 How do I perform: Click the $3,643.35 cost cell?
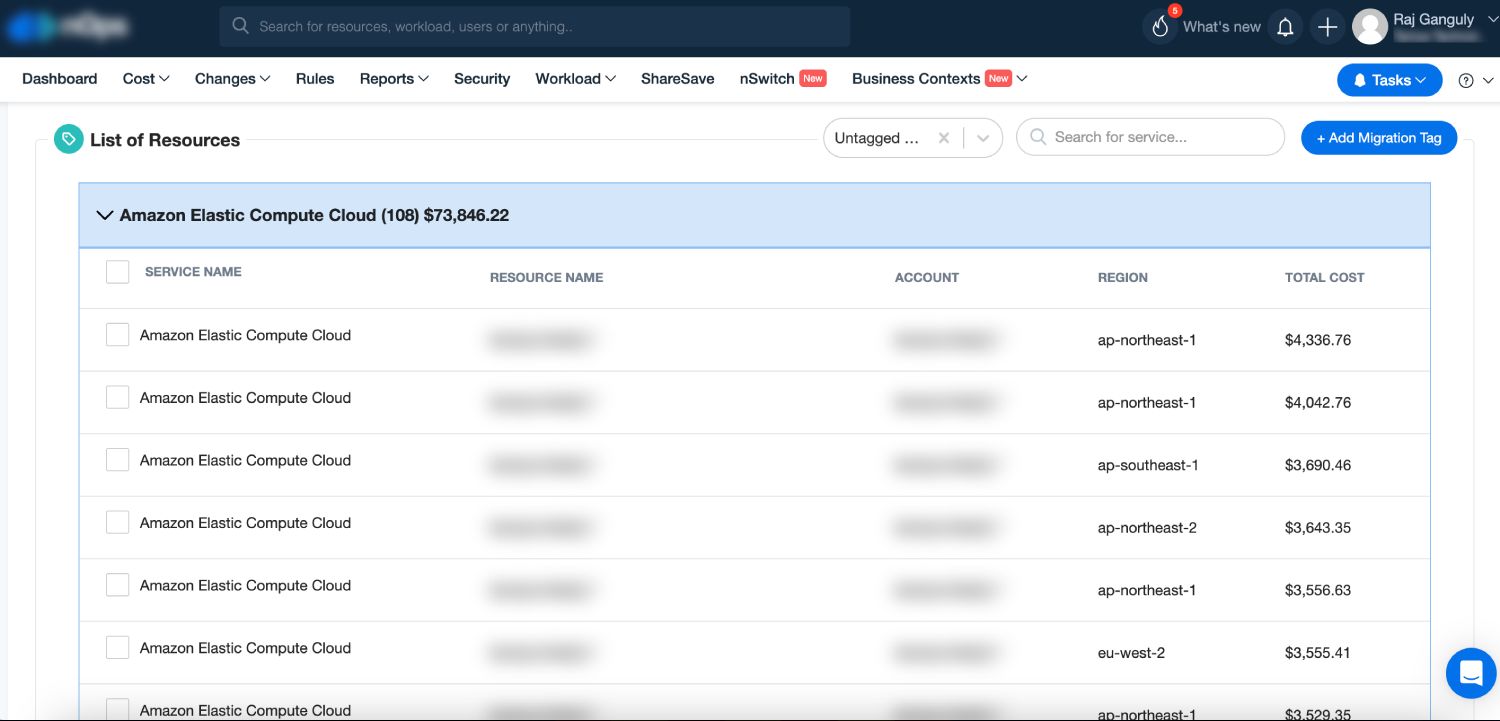tap(1318, 528)
